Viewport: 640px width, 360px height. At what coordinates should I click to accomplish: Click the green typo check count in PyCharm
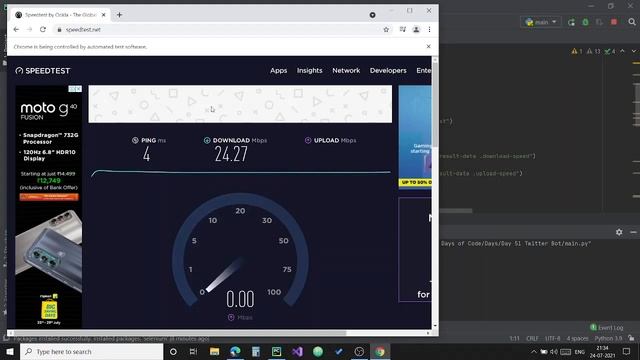(610, 51)
